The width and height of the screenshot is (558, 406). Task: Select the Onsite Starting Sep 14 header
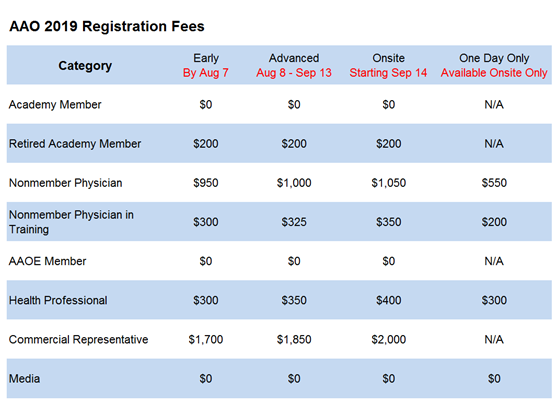pos(388,65)
